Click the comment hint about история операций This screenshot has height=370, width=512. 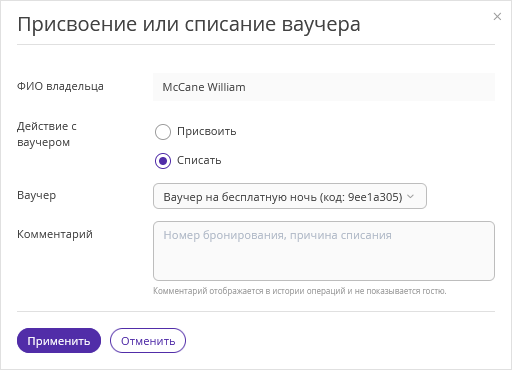point(299,291)
